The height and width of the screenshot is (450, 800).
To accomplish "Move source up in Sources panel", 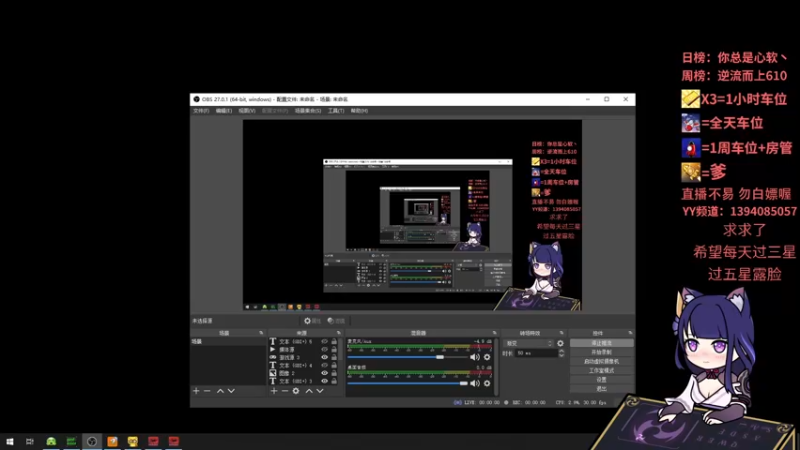I will coord(309,391).
